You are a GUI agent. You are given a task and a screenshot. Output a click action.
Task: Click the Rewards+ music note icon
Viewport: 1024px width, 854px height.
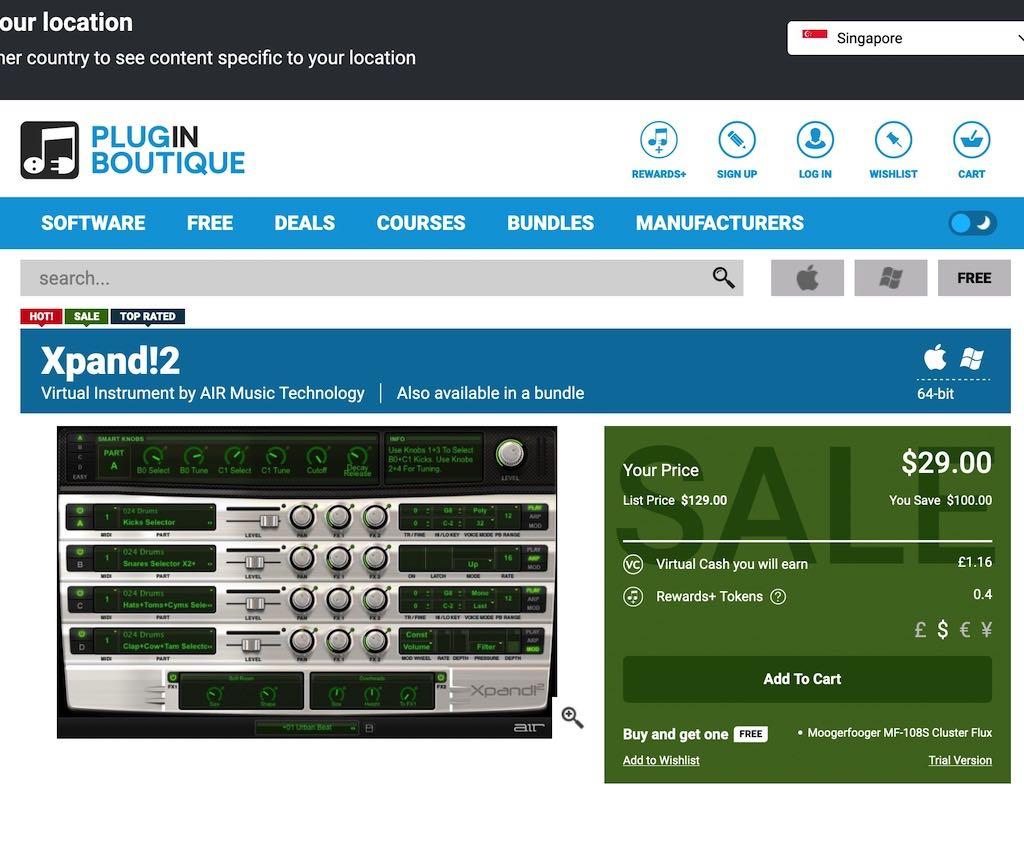coord(658,141)
